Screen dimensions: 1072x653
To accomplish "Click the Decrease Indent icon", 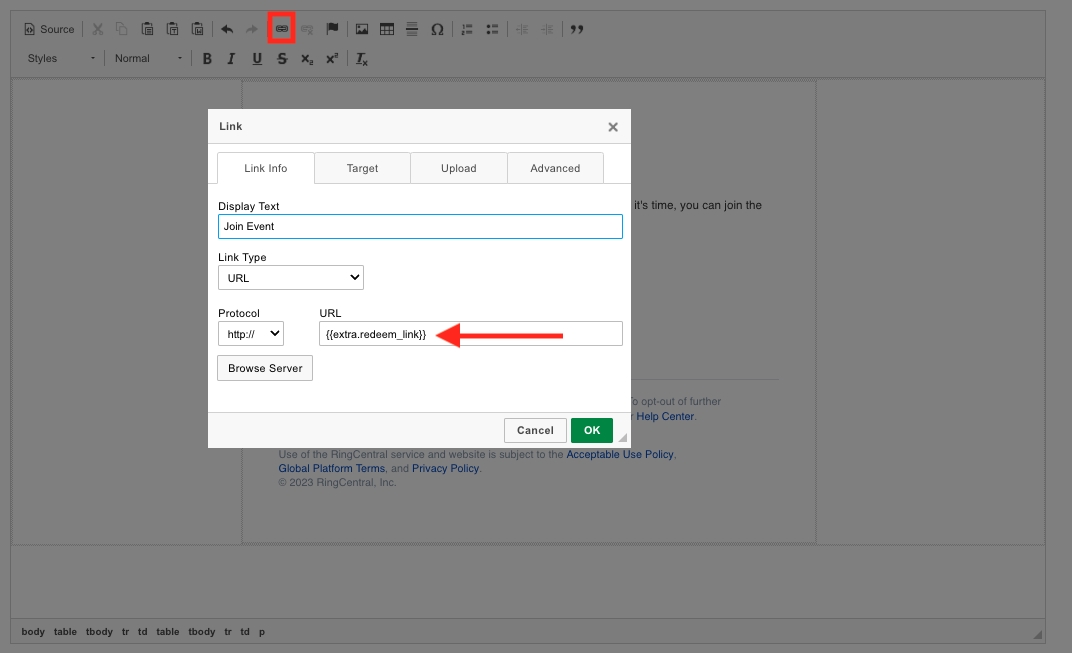I will (522, 29).
